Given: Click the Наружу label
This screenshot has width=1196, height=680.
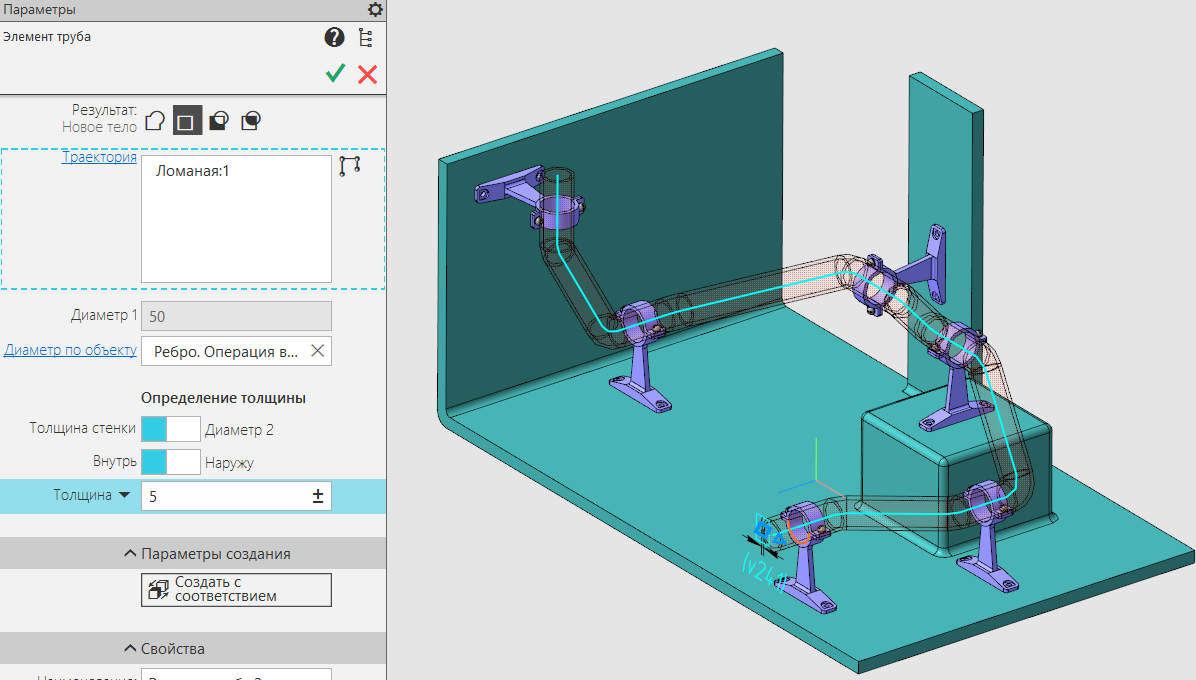Looking at the screenshot, I should pyautogui.click(x=229, y=463).
